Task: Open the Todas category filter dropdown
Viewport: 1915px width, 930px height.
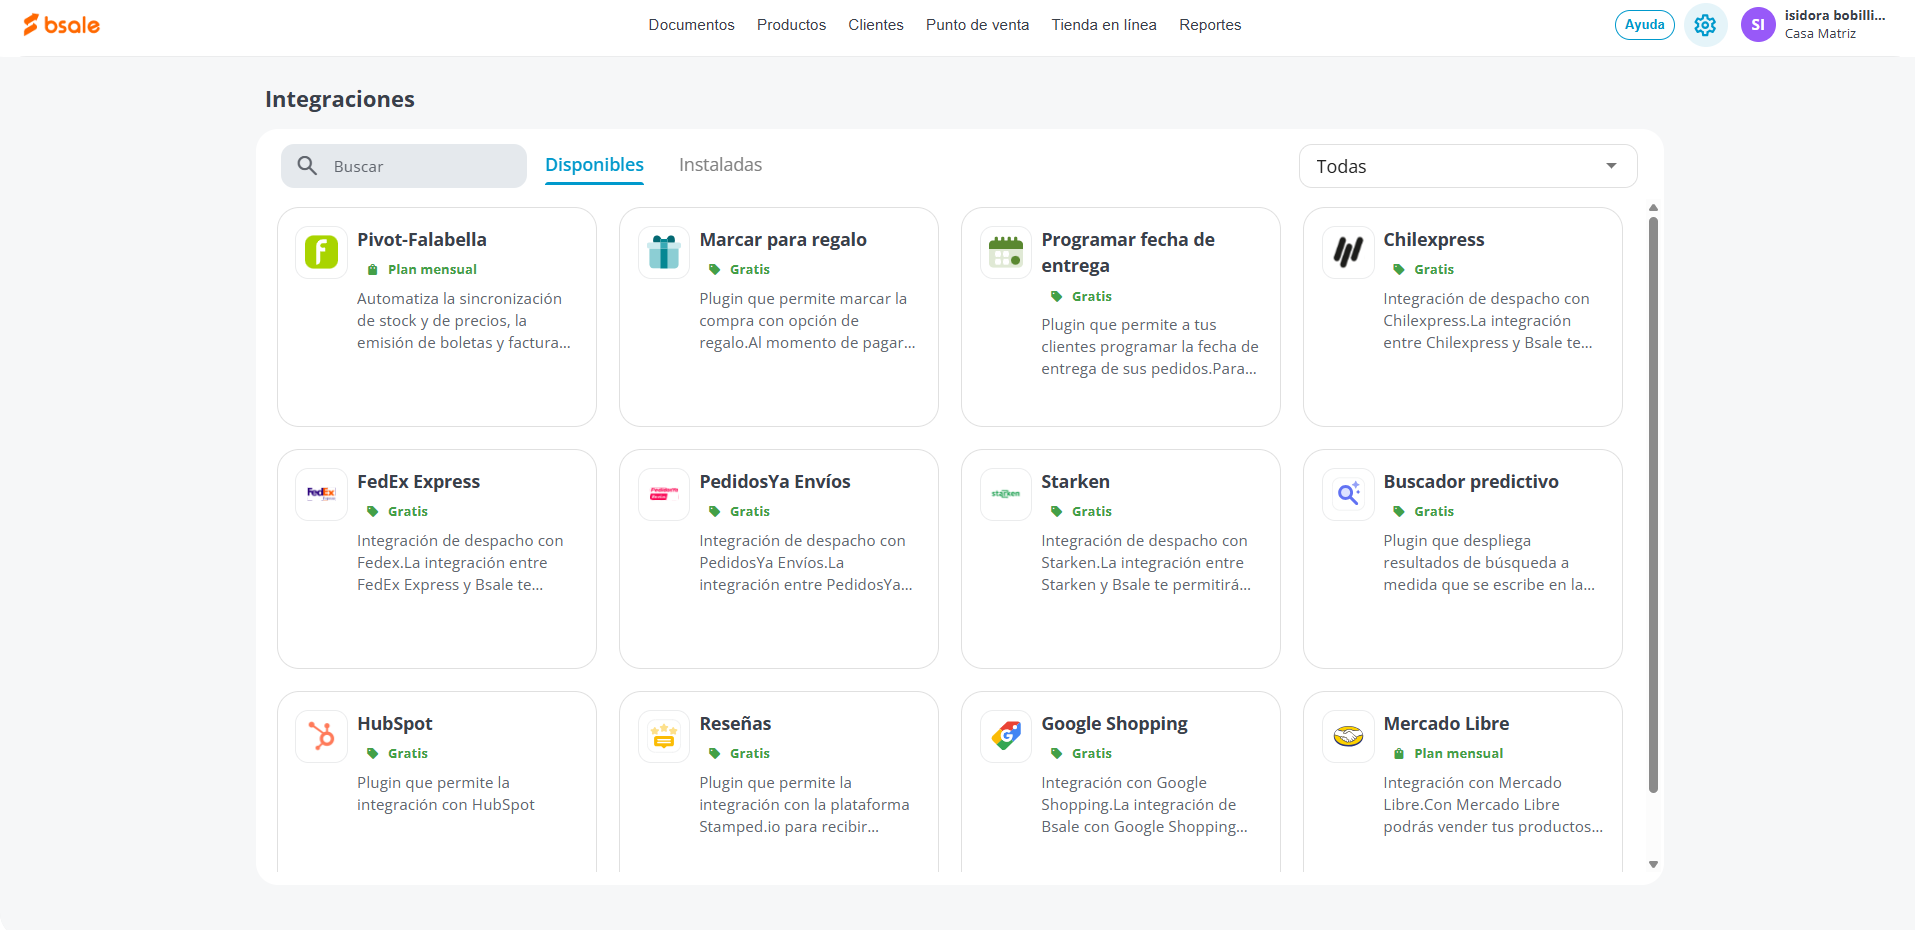Action: click(x=1468, y=166)
